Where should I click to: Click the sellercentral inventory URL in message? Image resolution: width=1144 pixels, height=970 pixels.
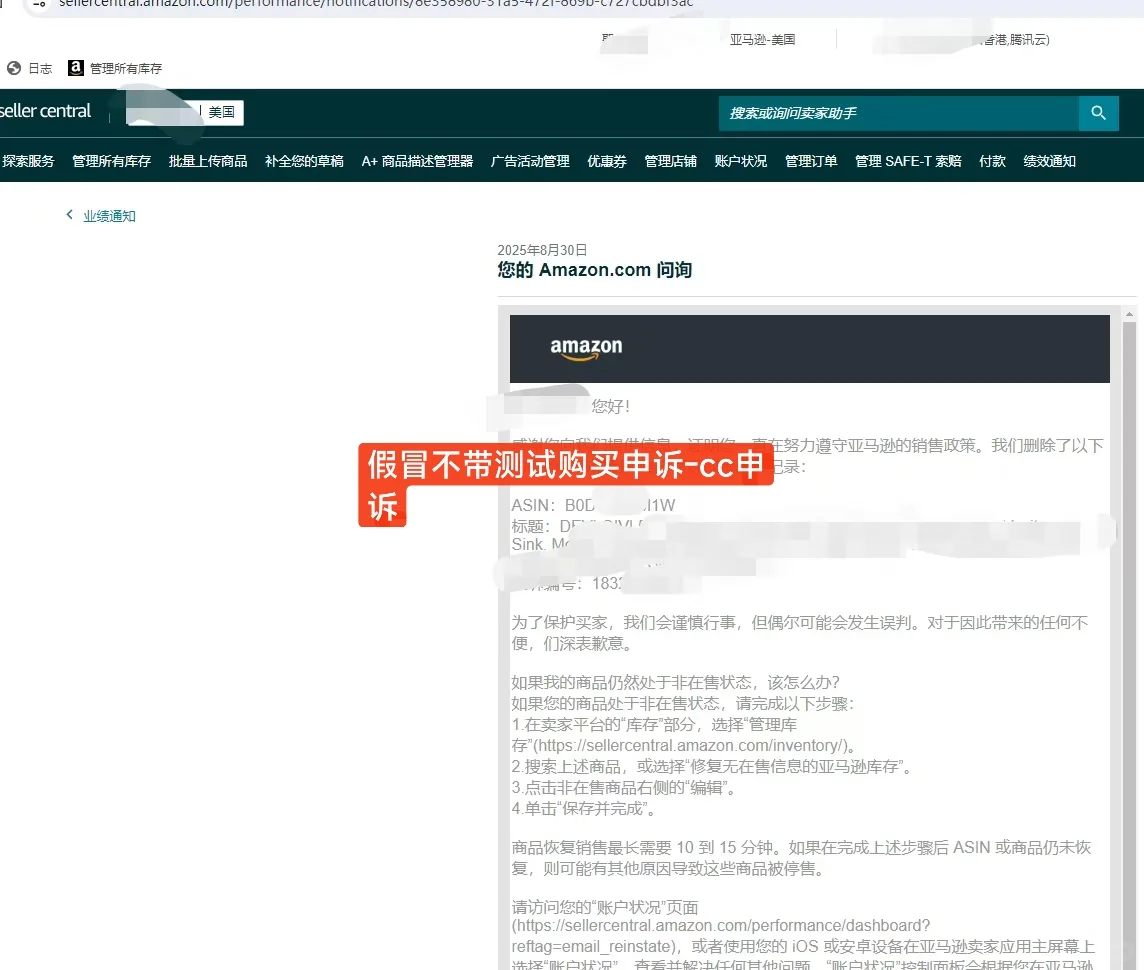point(692,745)
